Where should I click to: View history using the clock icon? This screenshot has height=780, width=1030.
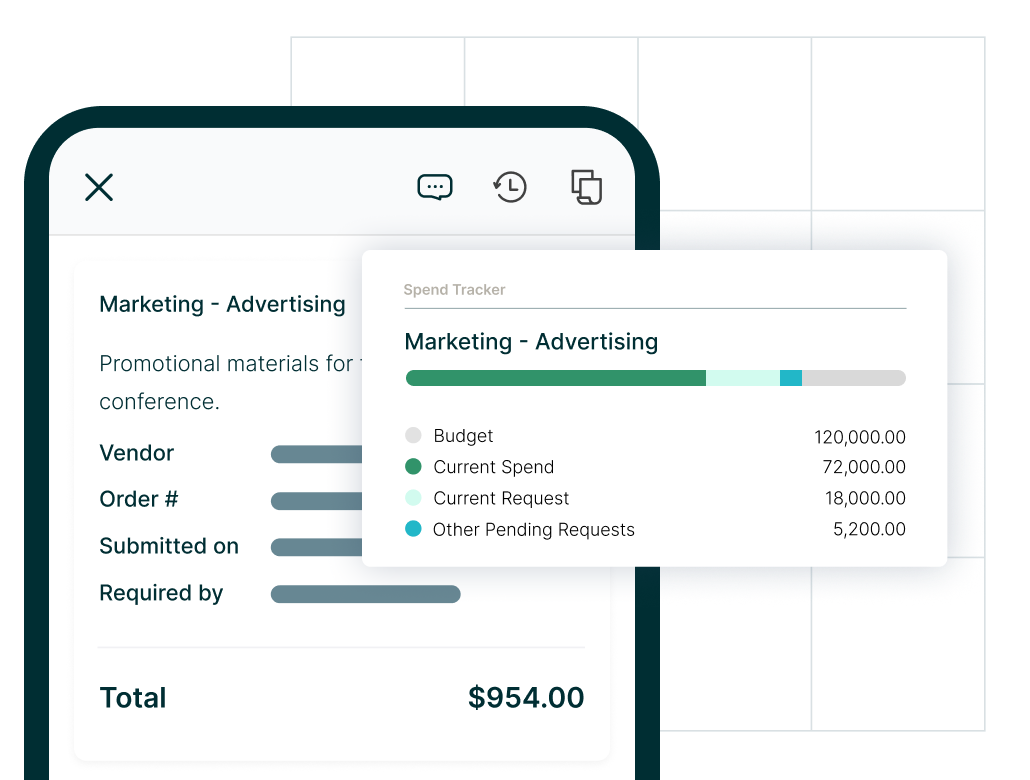[510, 187]
